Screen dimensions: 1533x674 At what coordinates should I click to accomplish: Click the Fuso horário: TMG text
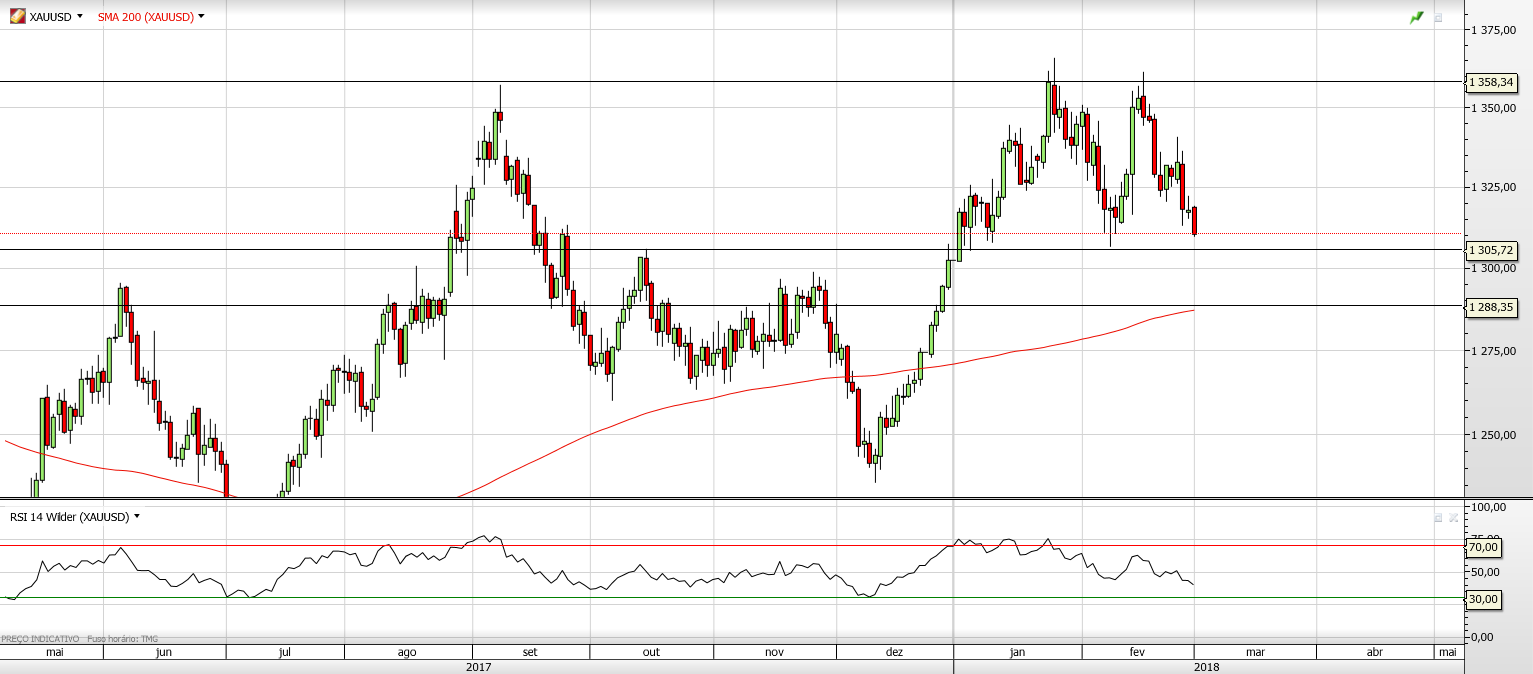[123, 638]
